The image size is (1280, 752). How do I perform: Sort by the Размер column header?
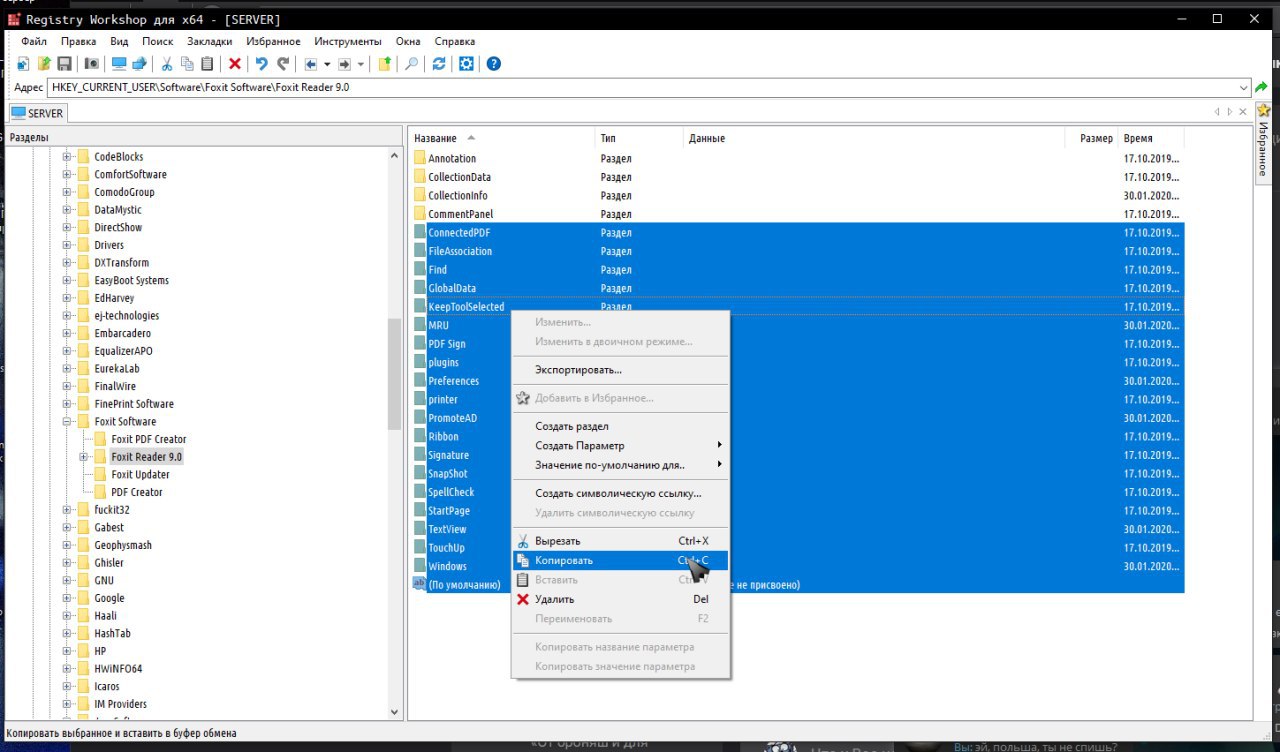point(1090,138)
